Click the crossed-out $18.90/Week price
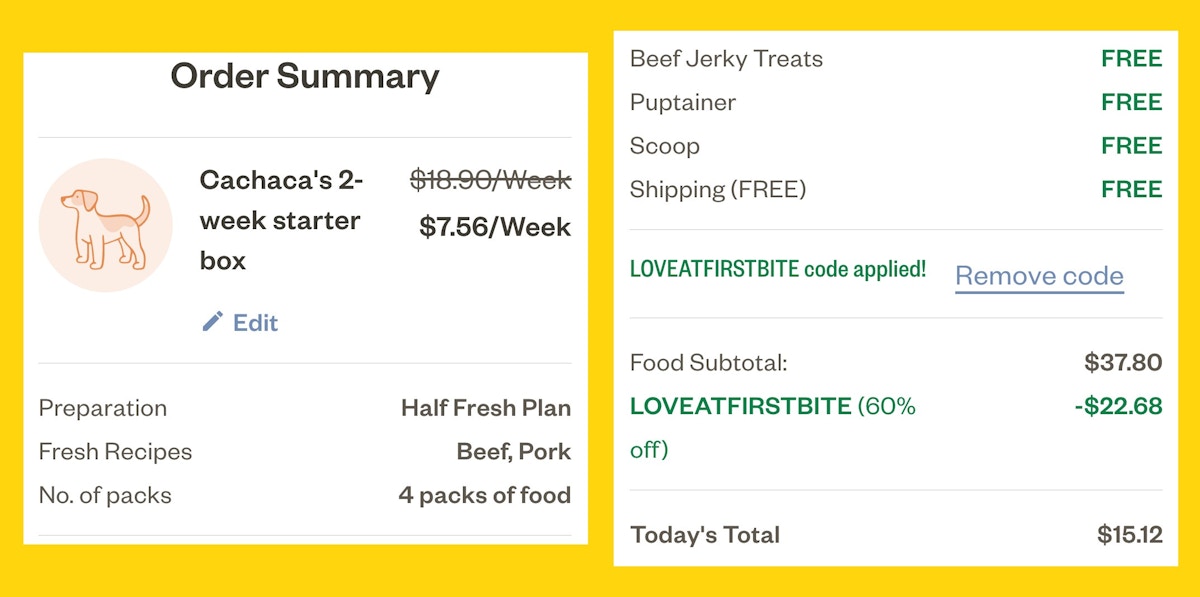1200x597 pixels. tap(490, 180)
